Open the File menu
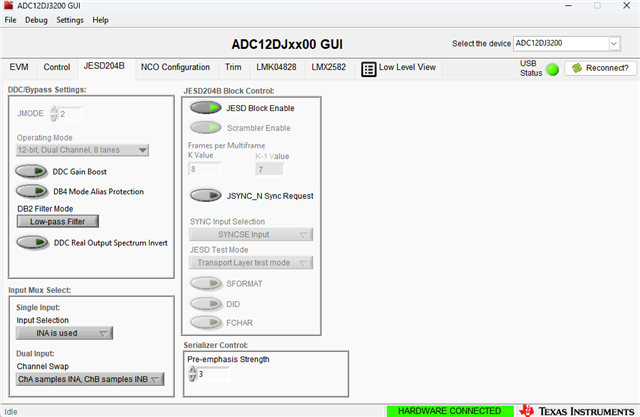This screenshot has height=417, width=640. 11,20
